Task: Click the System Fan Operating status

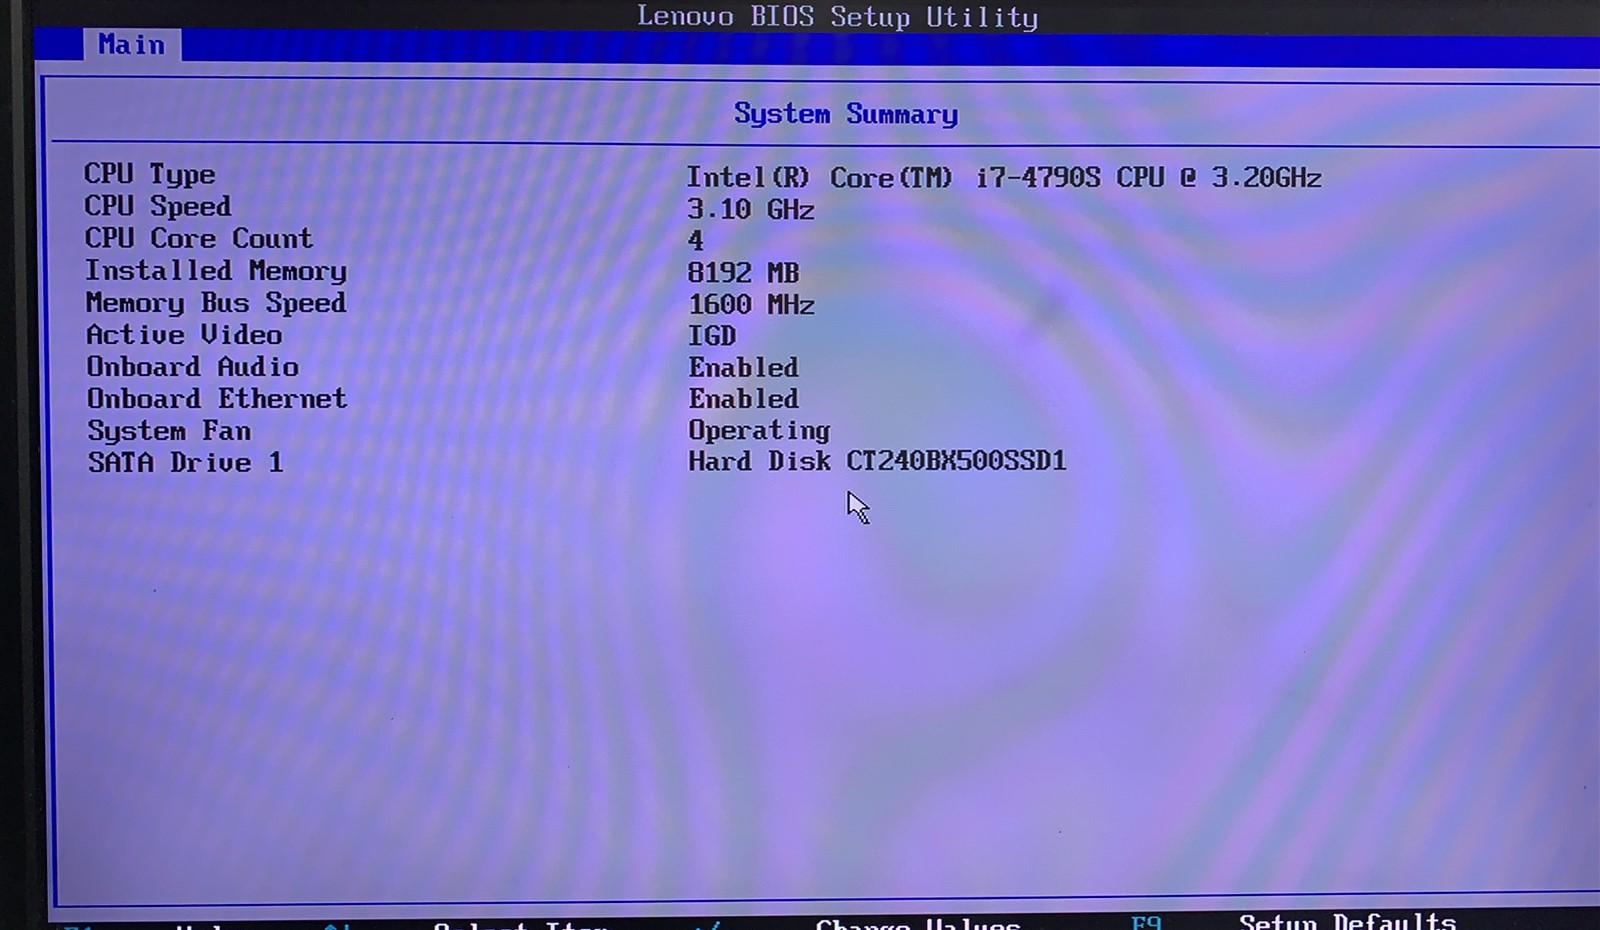Action: pyautogui.click(x=758, y=430)
